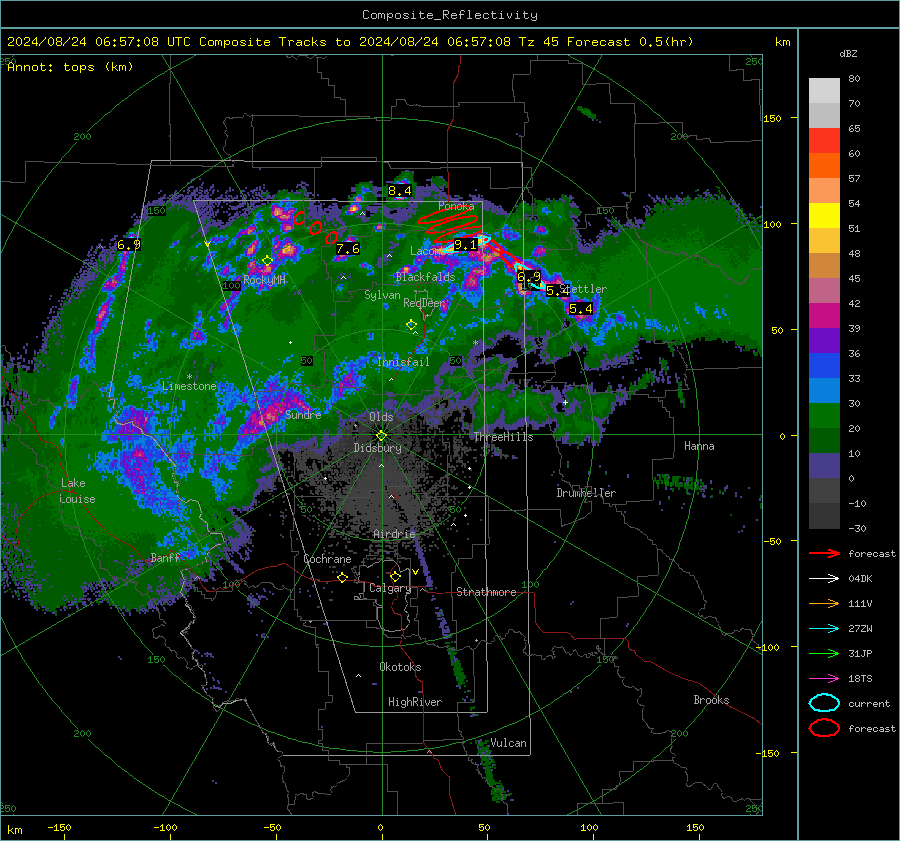Click the red forecast ellipse legend icon

pos(824,728)
